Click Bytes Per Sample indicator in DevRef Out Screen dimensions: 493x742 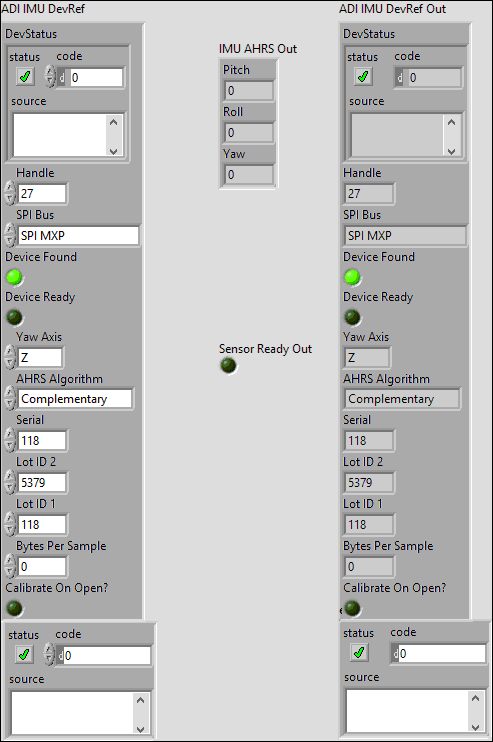coord(369,566)
